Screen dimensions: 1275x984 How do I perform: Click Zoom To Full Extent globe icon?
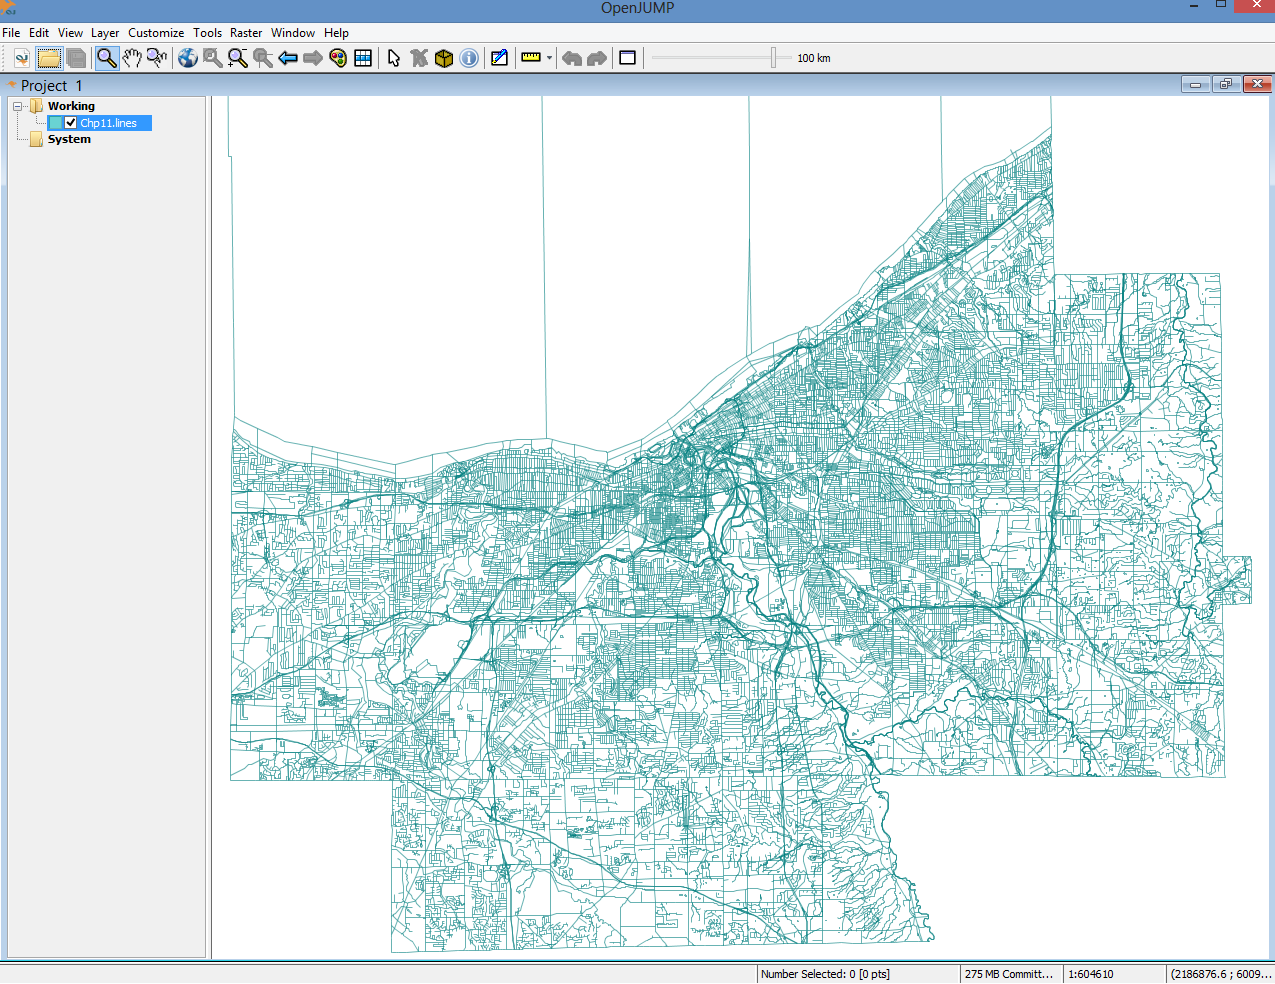188,58
